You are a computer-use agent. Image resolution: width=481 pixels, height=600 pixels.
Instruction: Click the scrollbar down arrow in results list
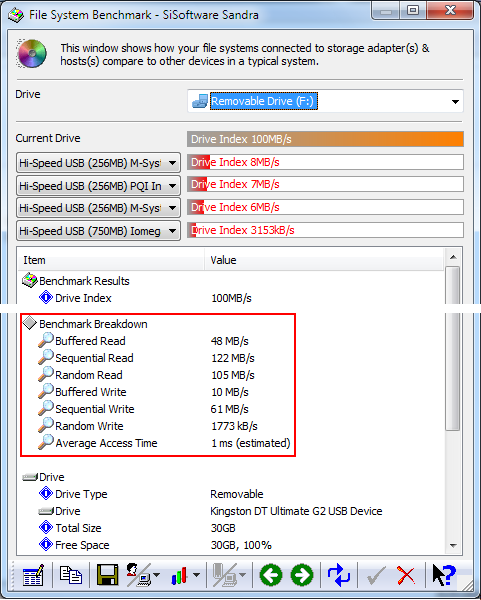click(453, 545)
